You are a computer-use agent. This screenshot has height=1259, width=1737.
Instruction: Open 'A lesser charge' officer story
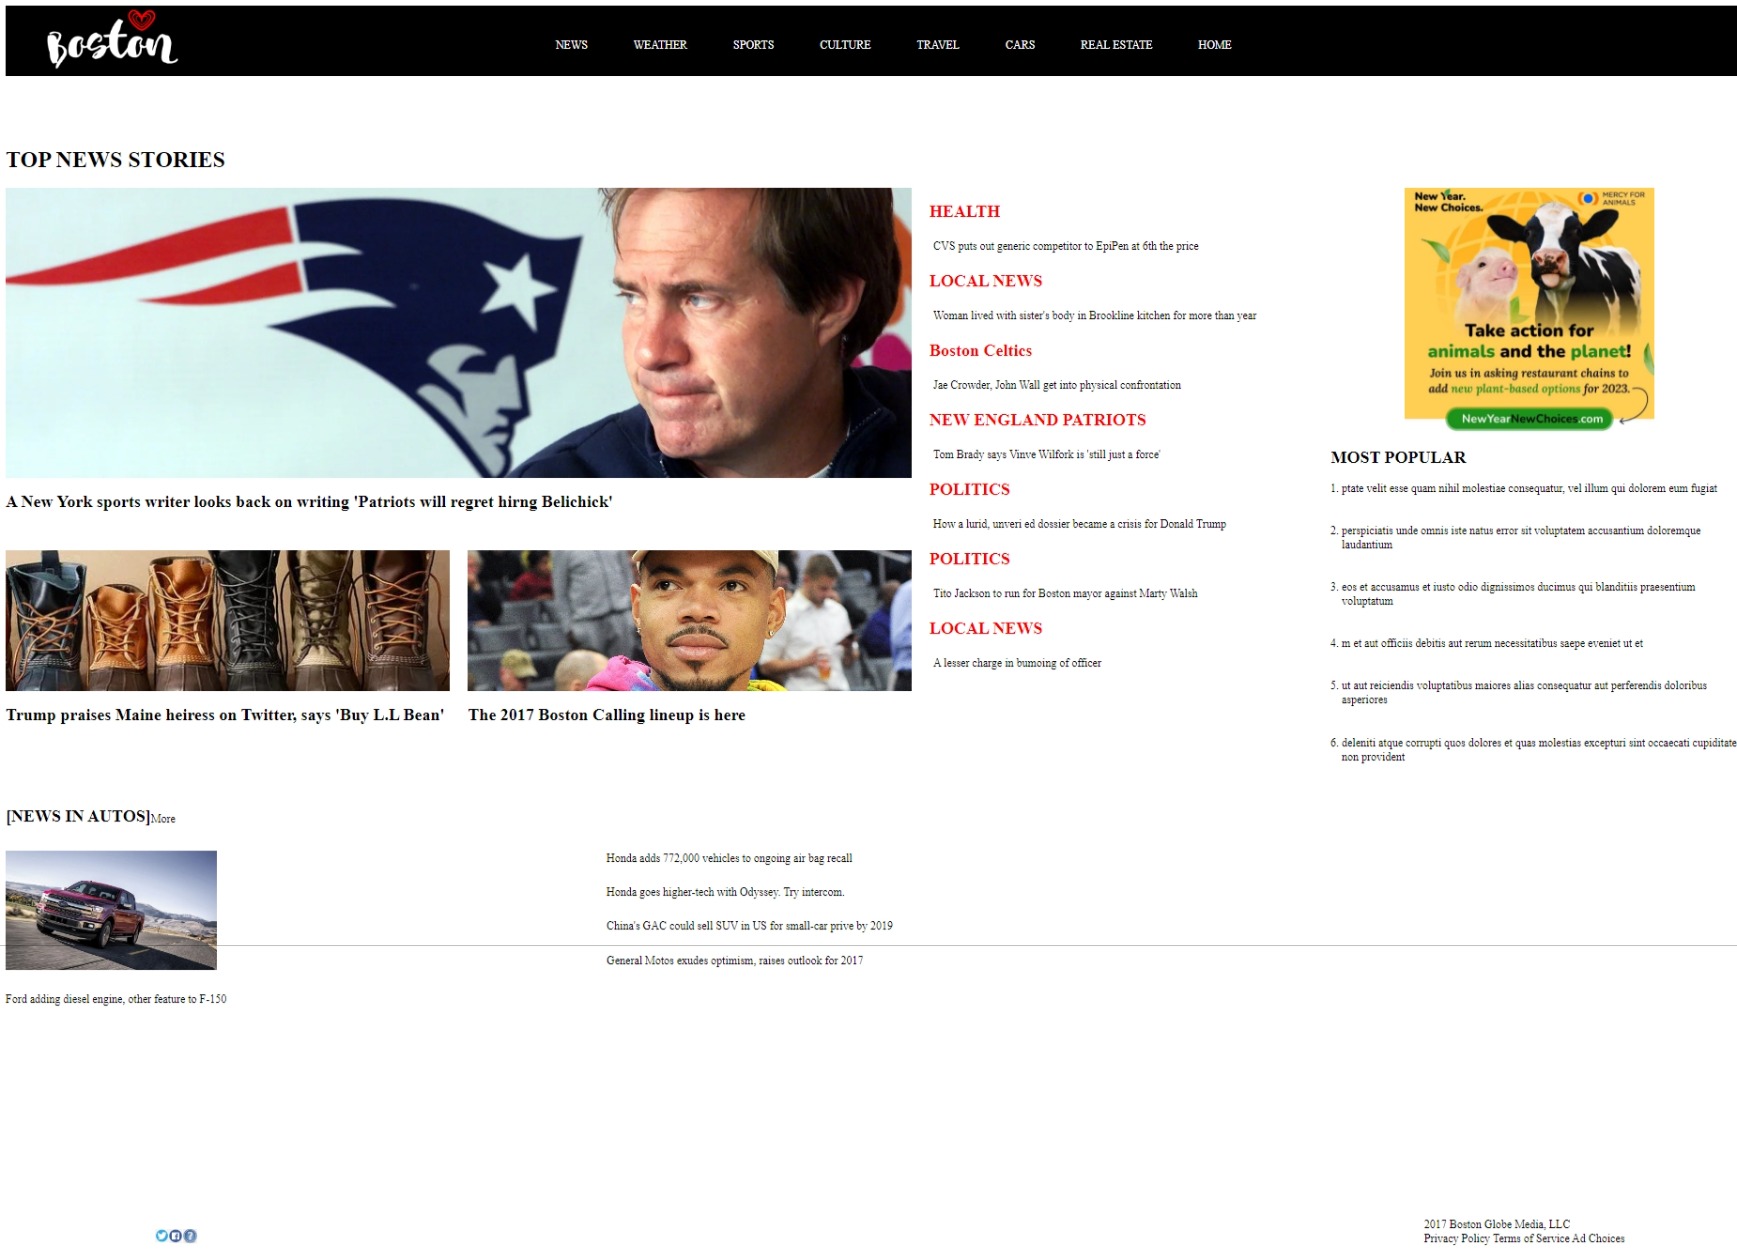point(1017,663)
